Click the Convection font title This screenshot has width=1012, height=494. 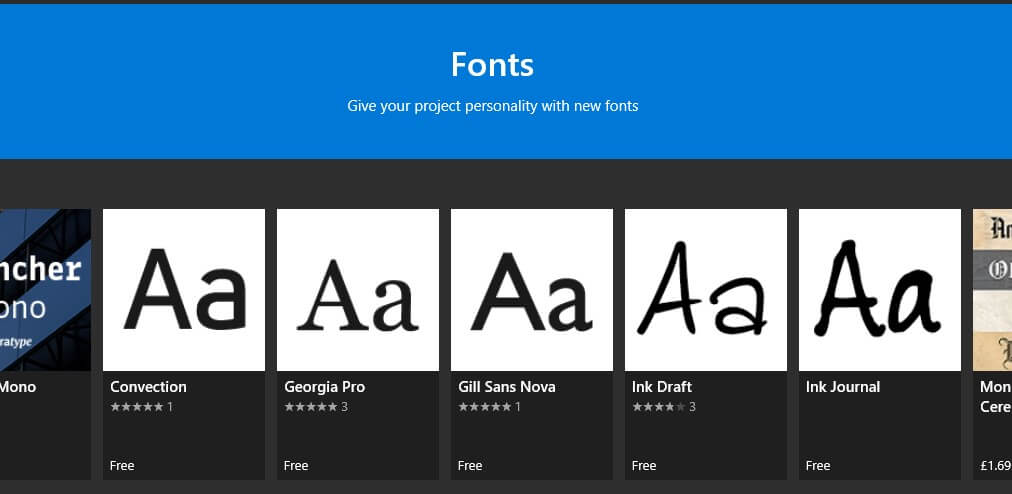coord(148,387)
